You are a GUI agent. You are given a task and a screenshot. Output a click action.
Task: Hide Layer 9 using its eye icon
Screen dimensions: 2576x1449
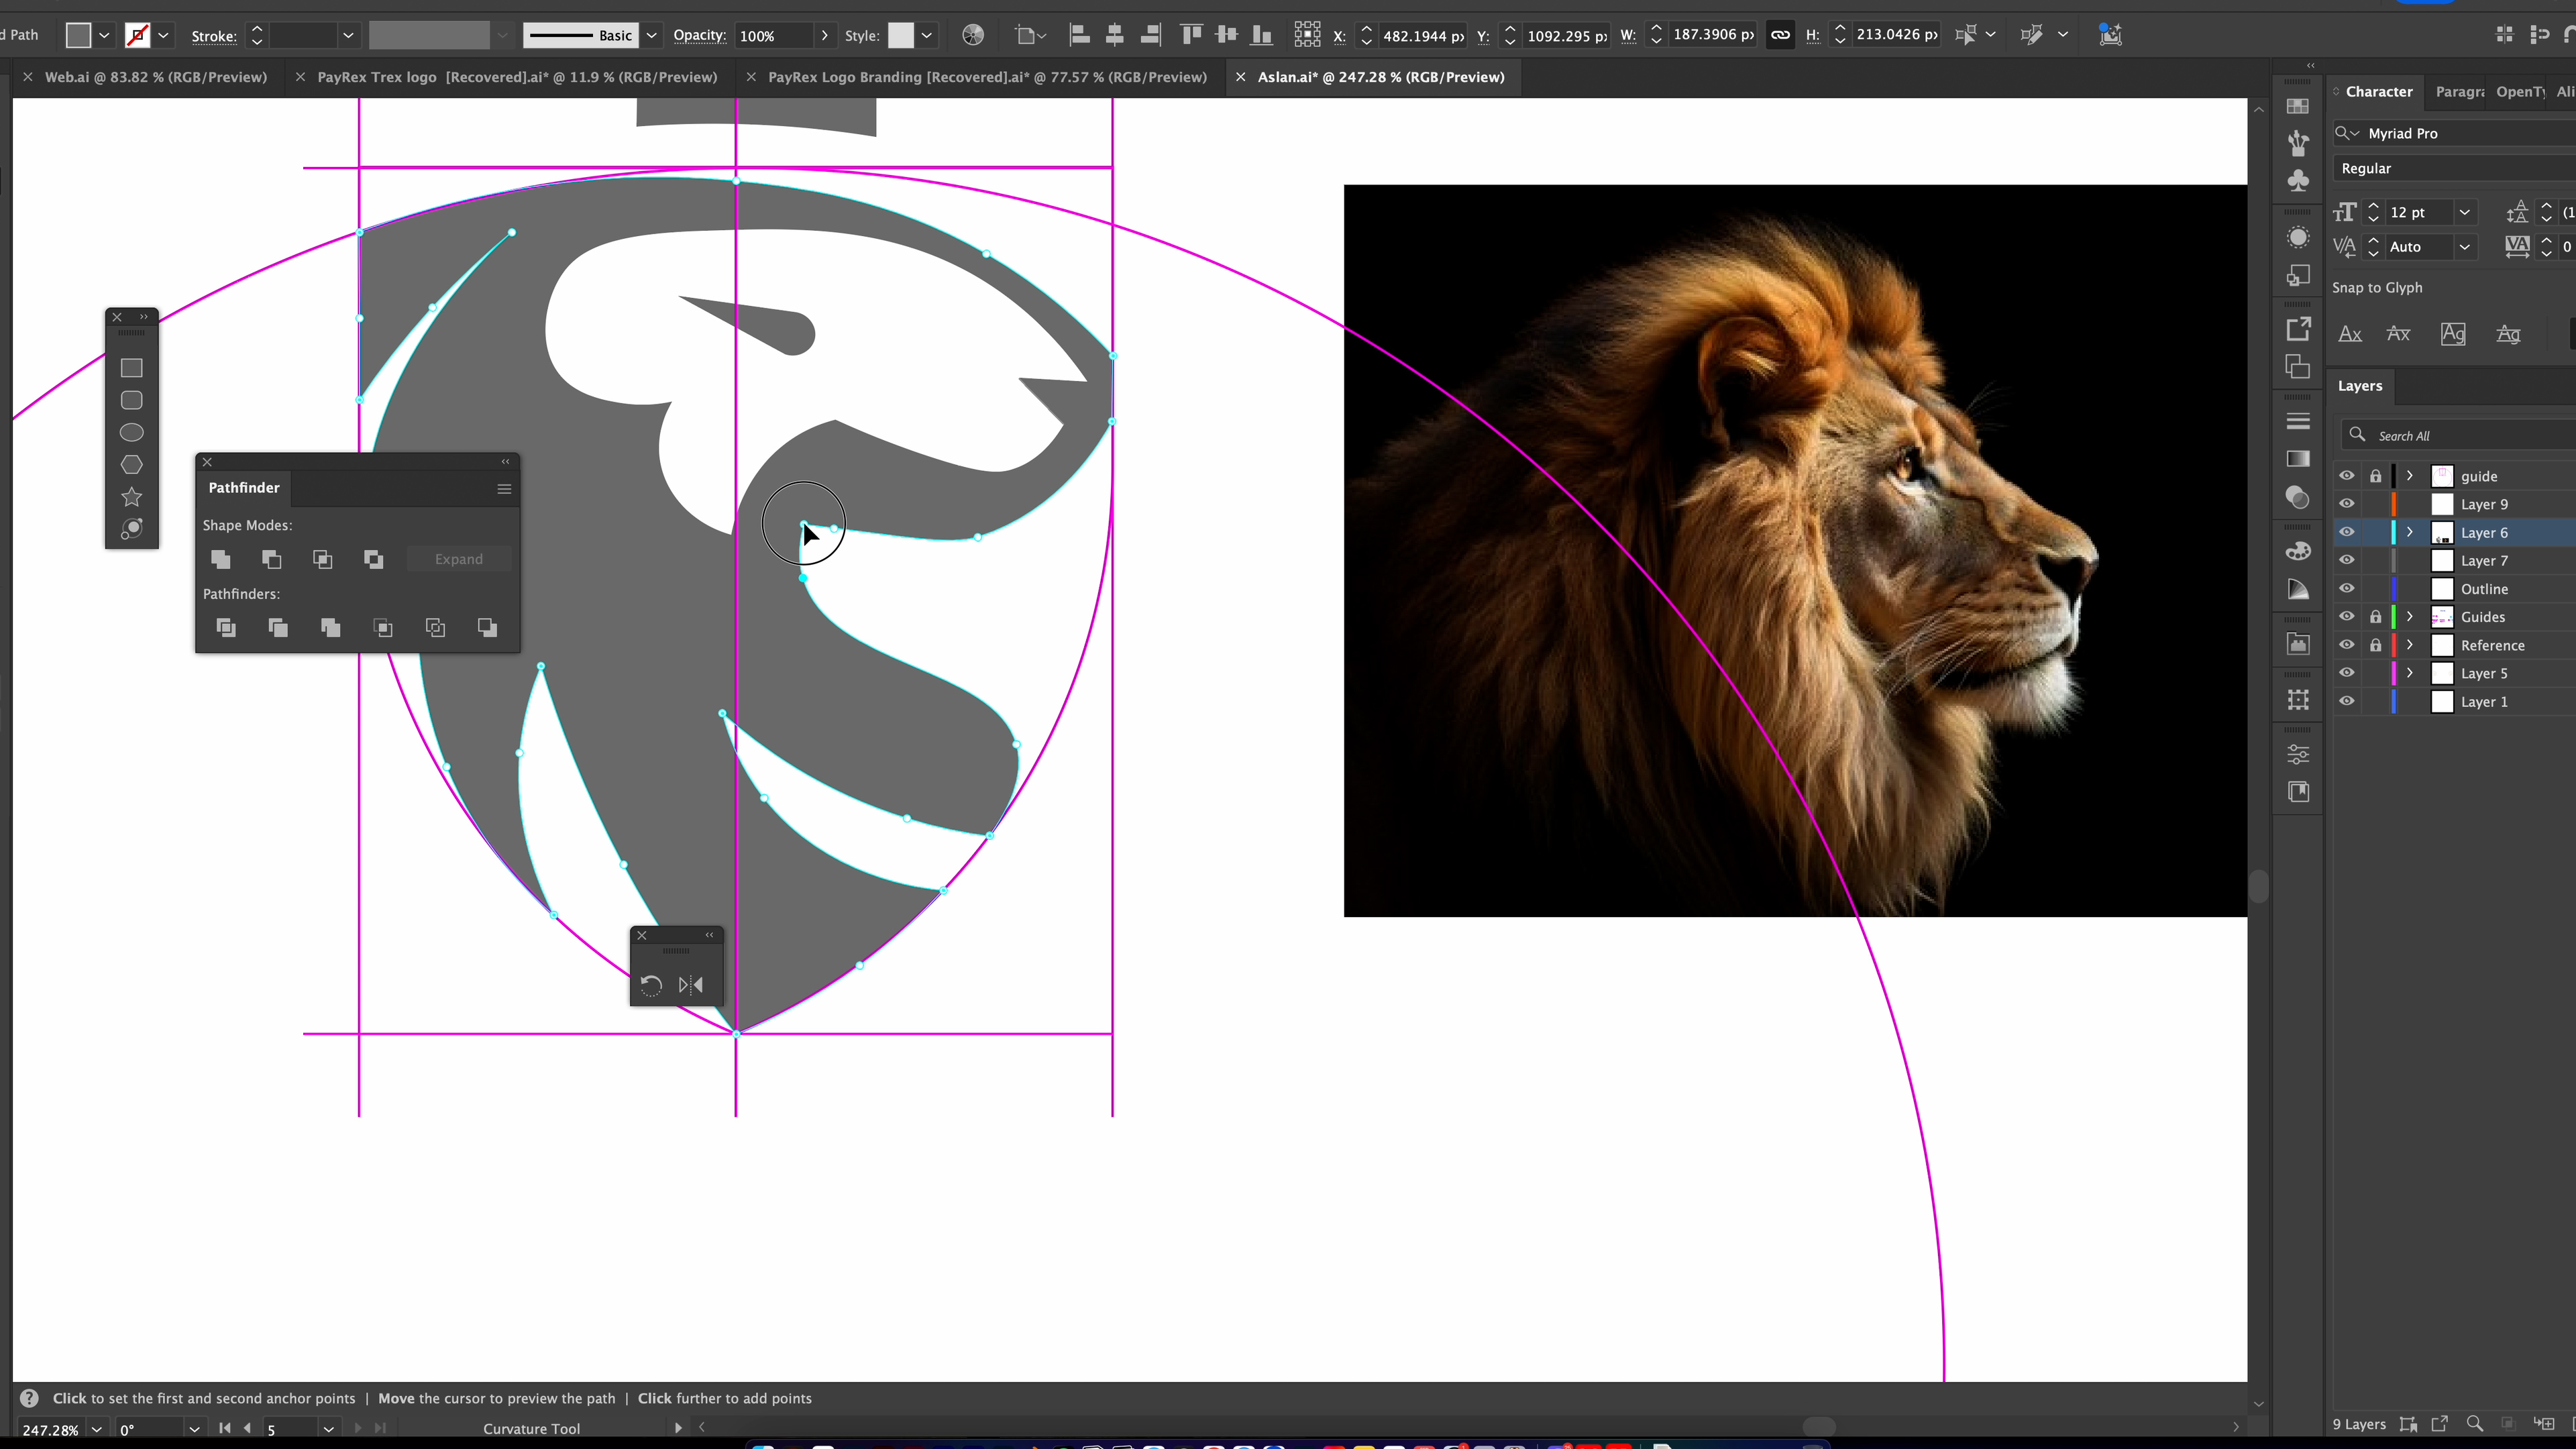(2346, 504)
